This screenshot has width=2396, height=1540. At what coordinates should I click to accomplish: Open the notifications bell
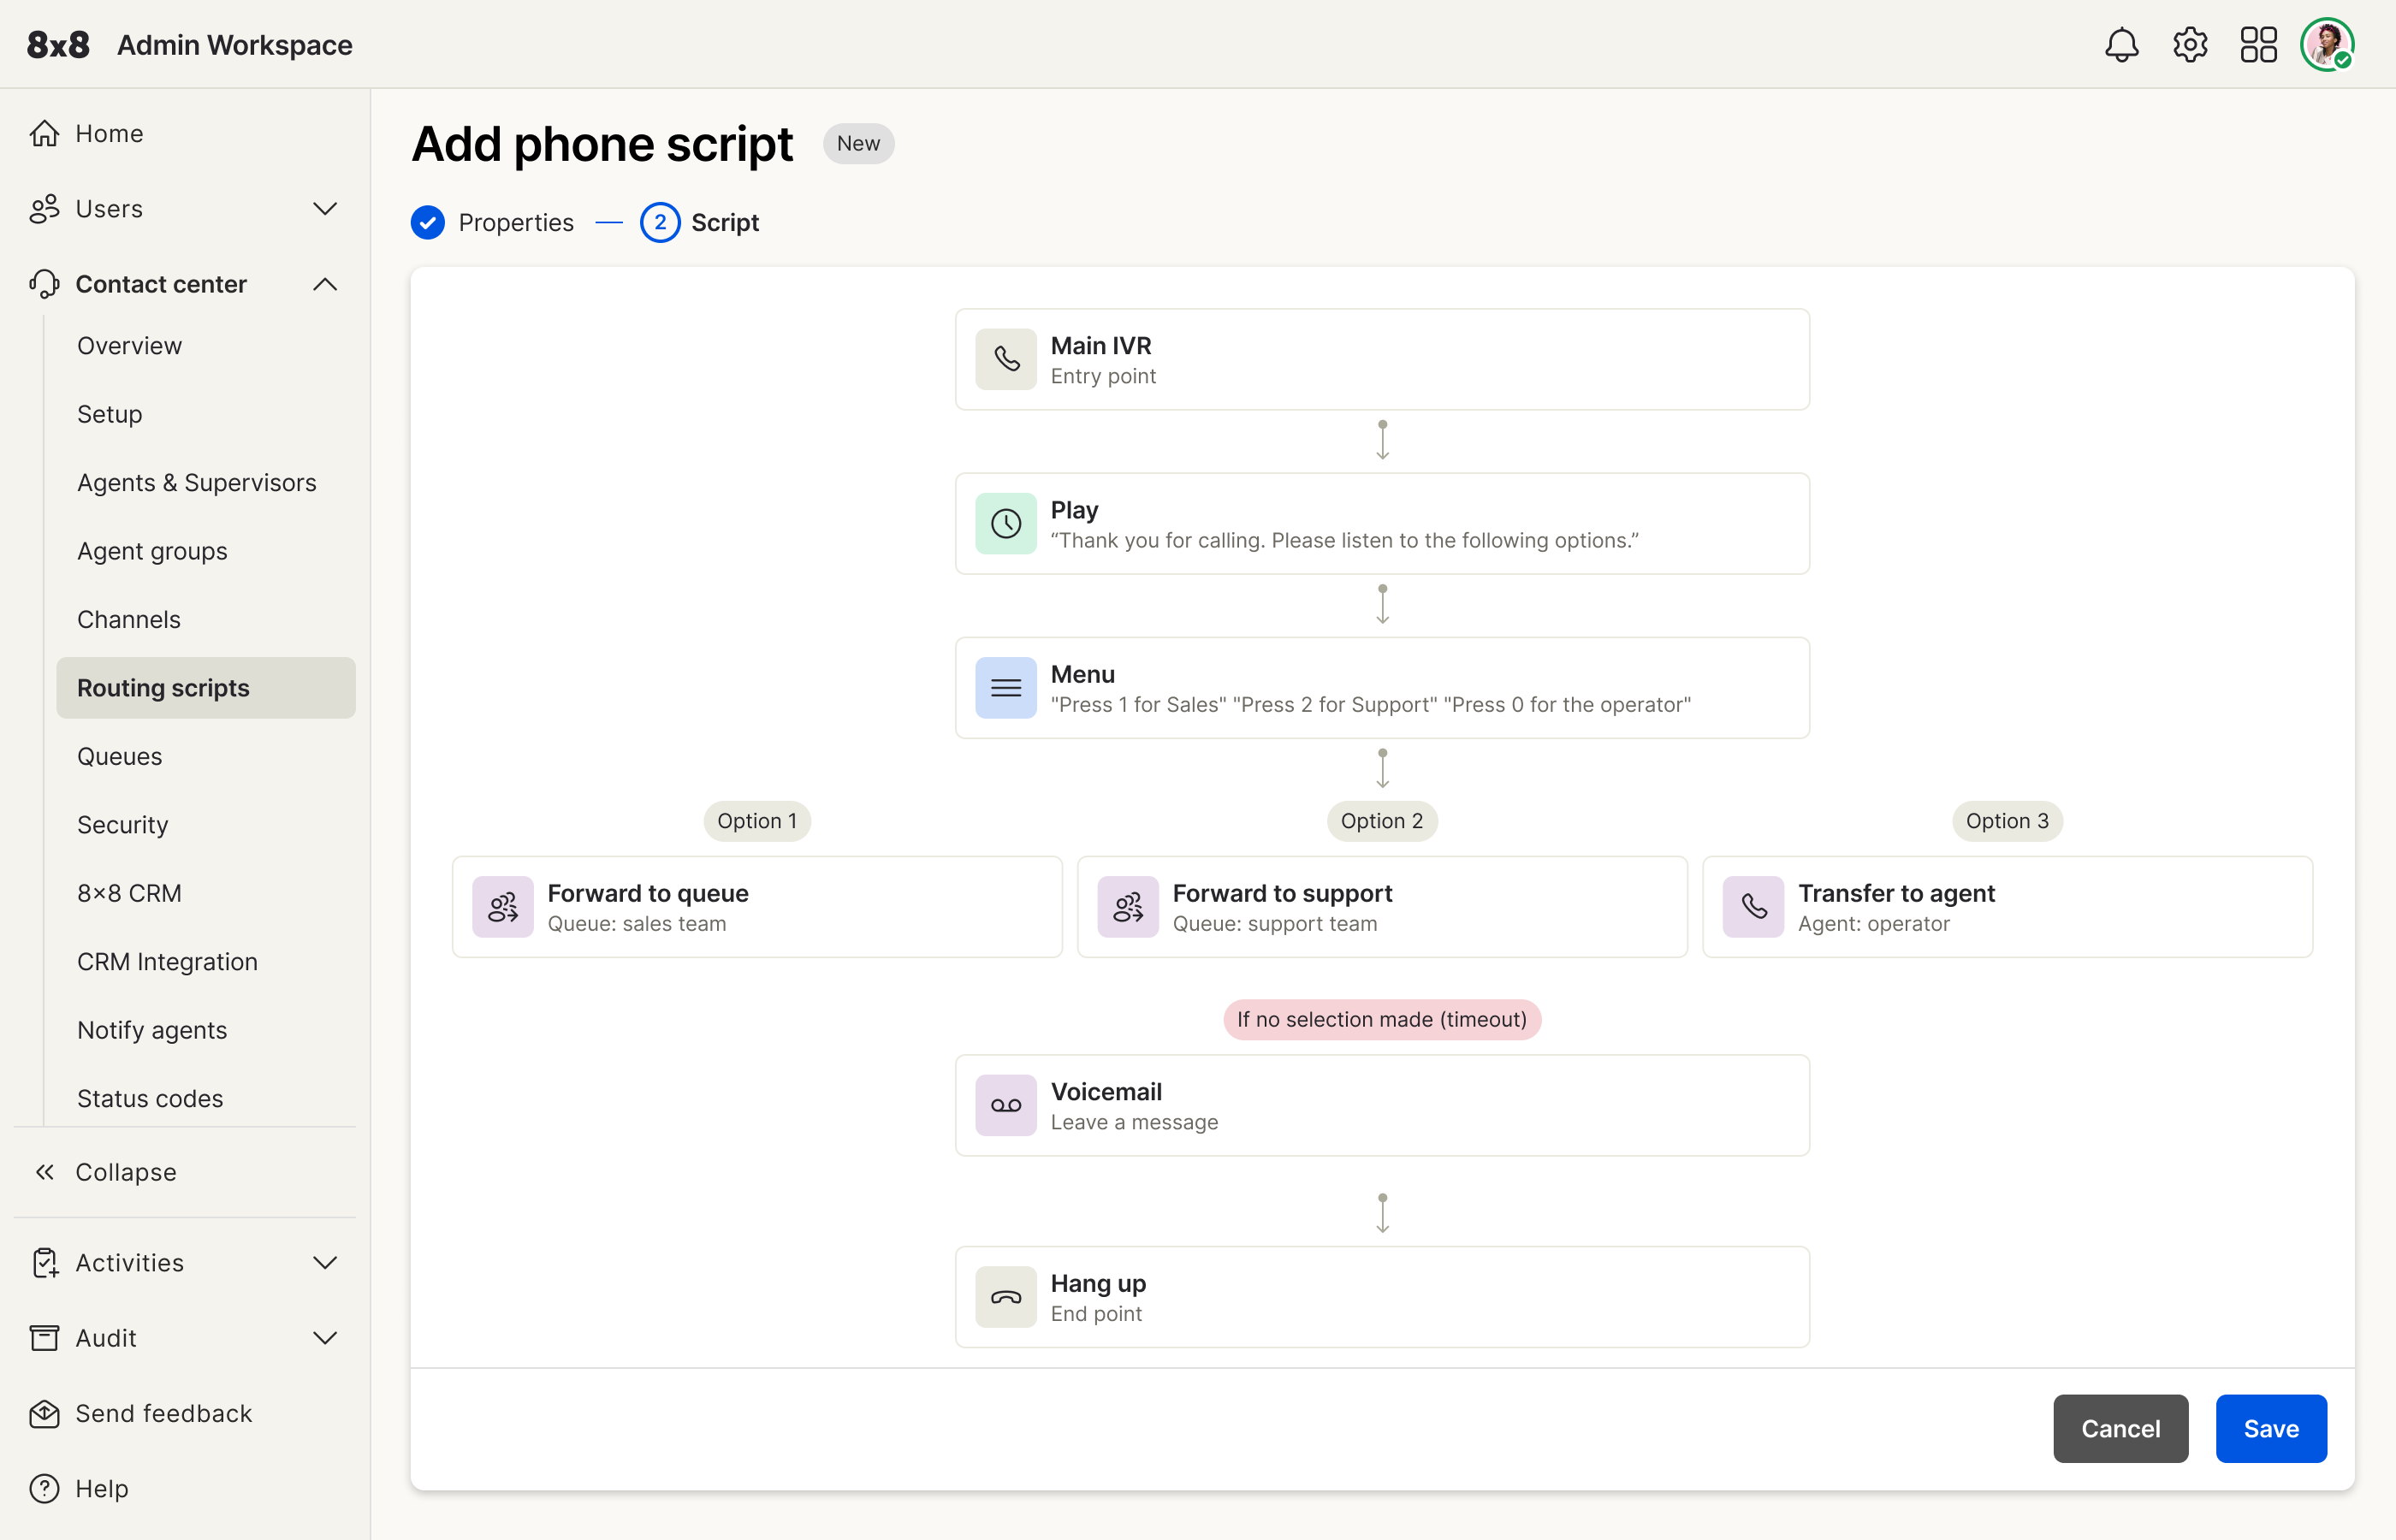(x=2121, y=45)
